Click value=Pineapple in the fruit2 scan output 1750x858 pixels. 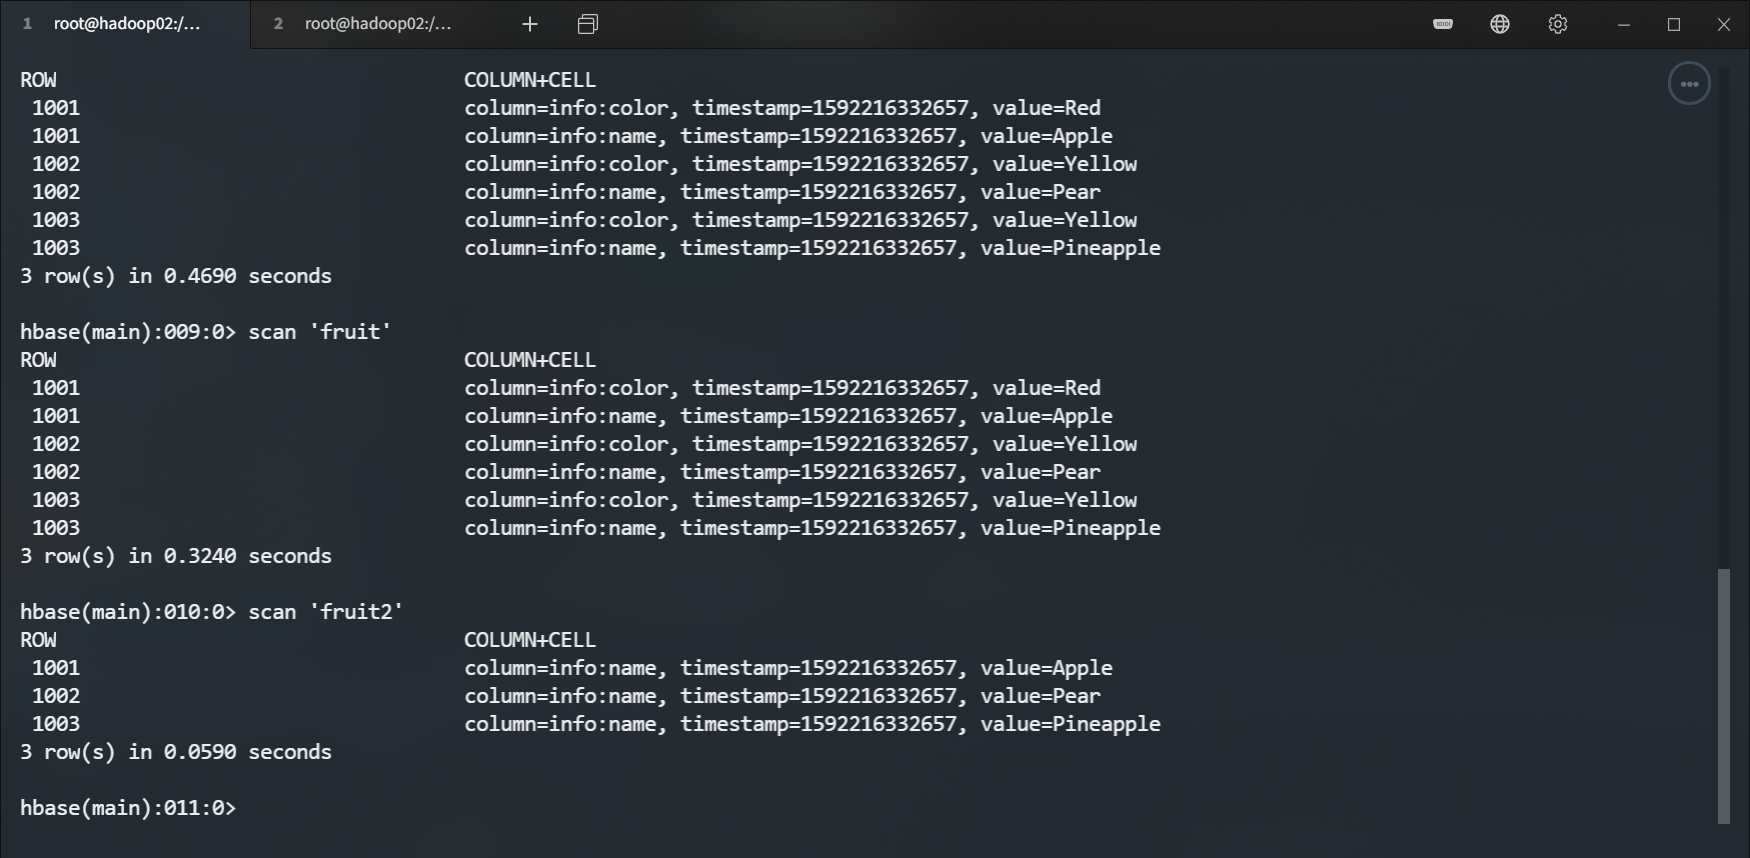[1070, 724]
